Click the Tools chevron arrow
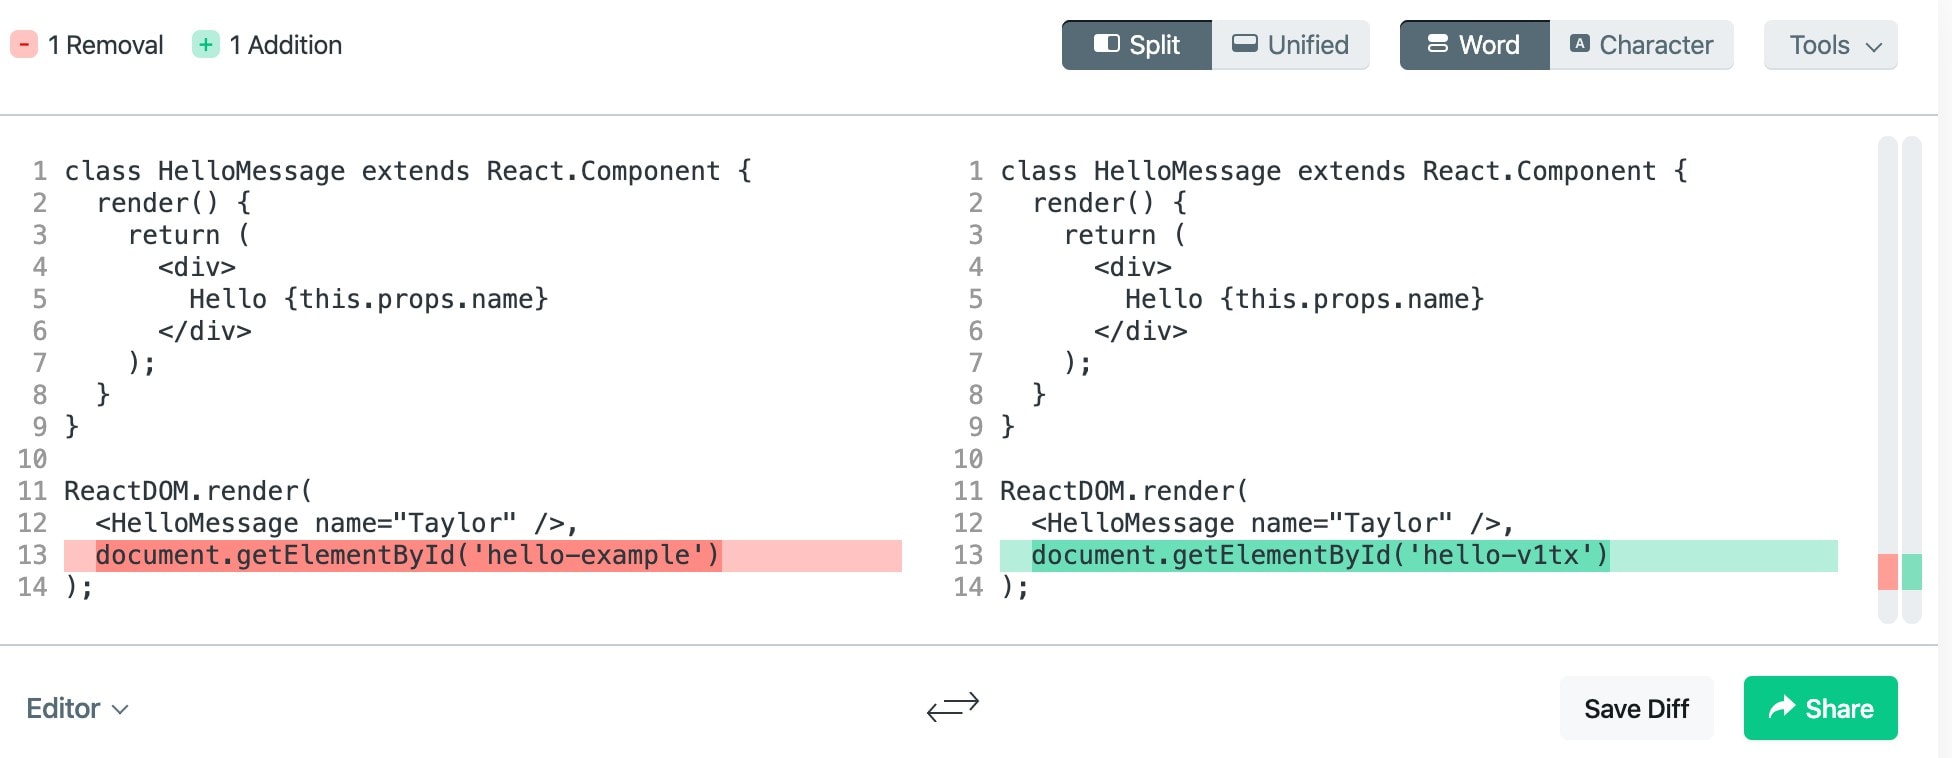Screen dimensions: 1952x758 point(1874,46)
